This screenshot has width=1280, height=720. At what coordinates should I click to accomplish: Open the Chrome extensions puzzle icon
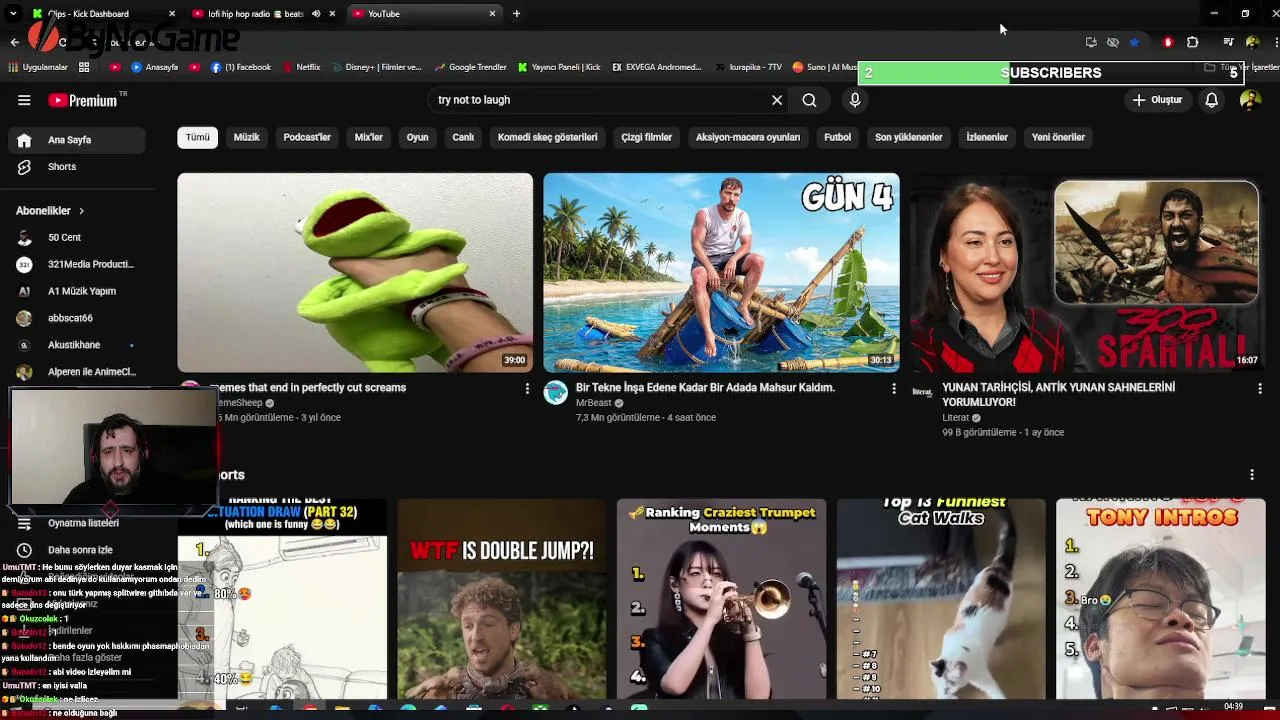click(1192, 42)
